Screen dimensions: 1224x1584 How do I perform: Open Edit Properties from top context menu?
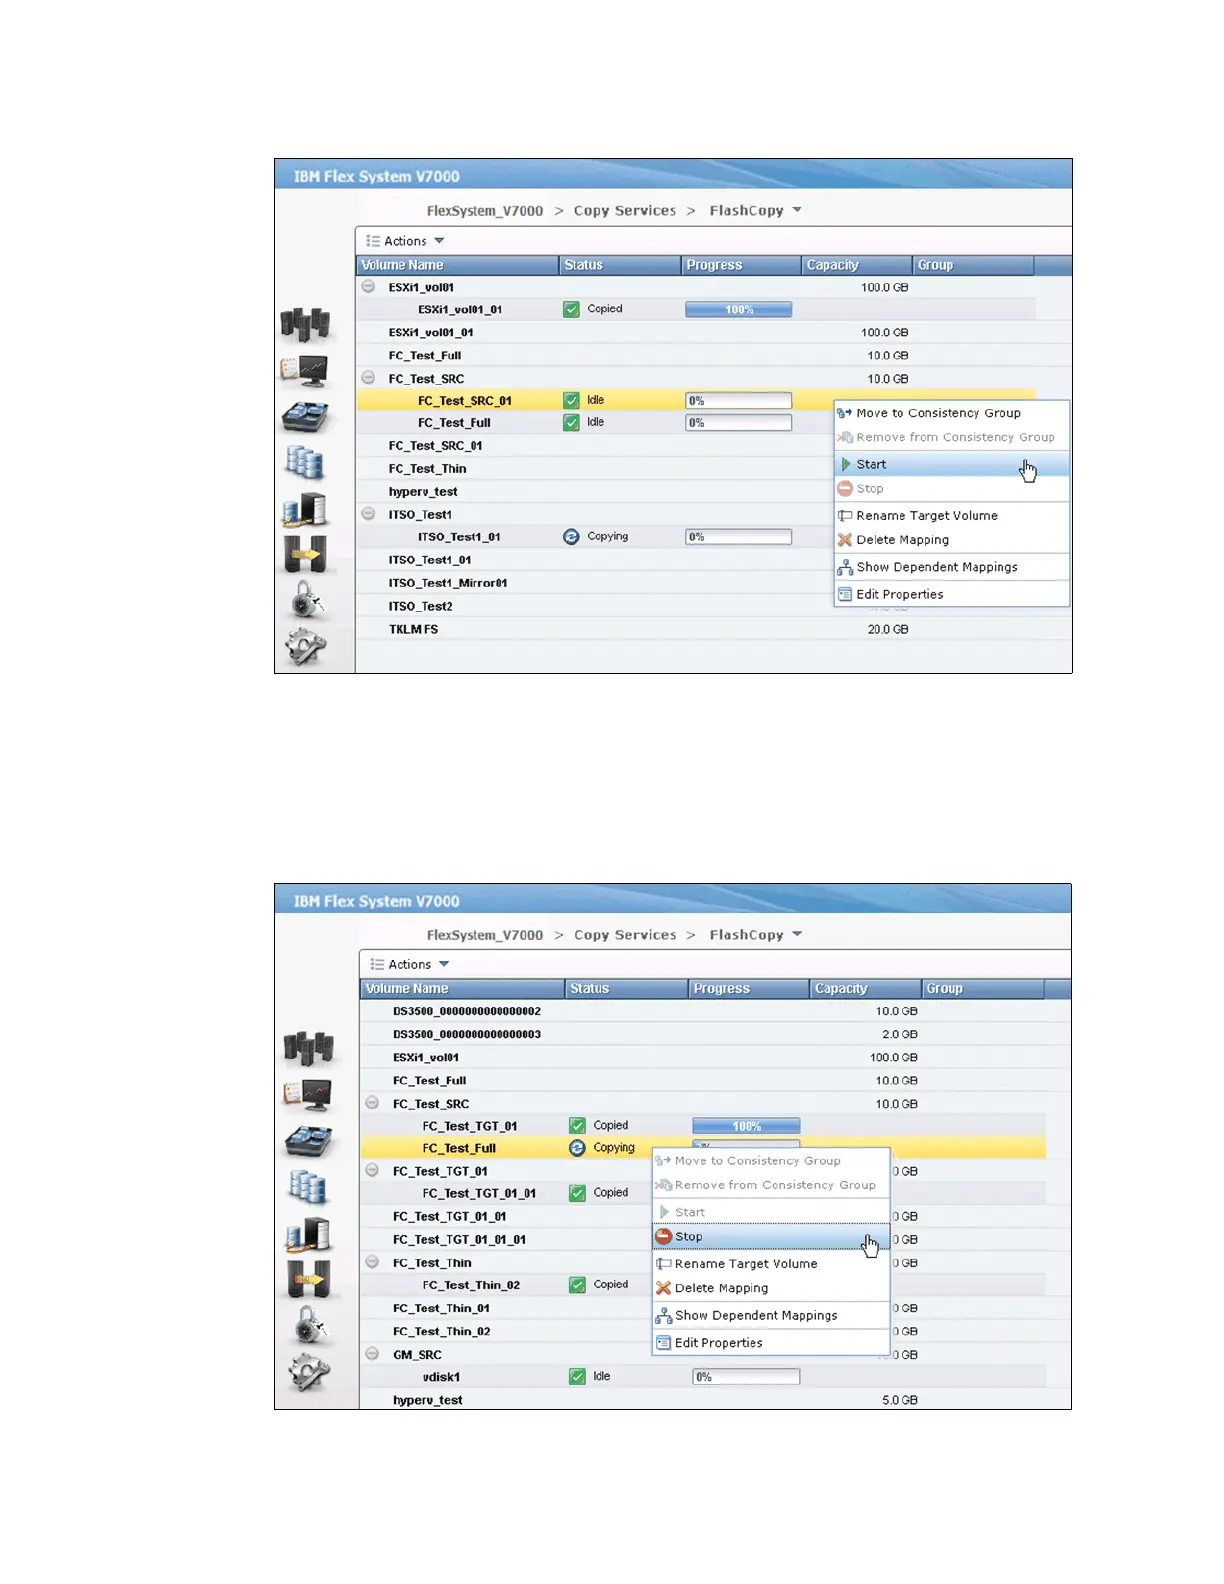coord(951,594)
